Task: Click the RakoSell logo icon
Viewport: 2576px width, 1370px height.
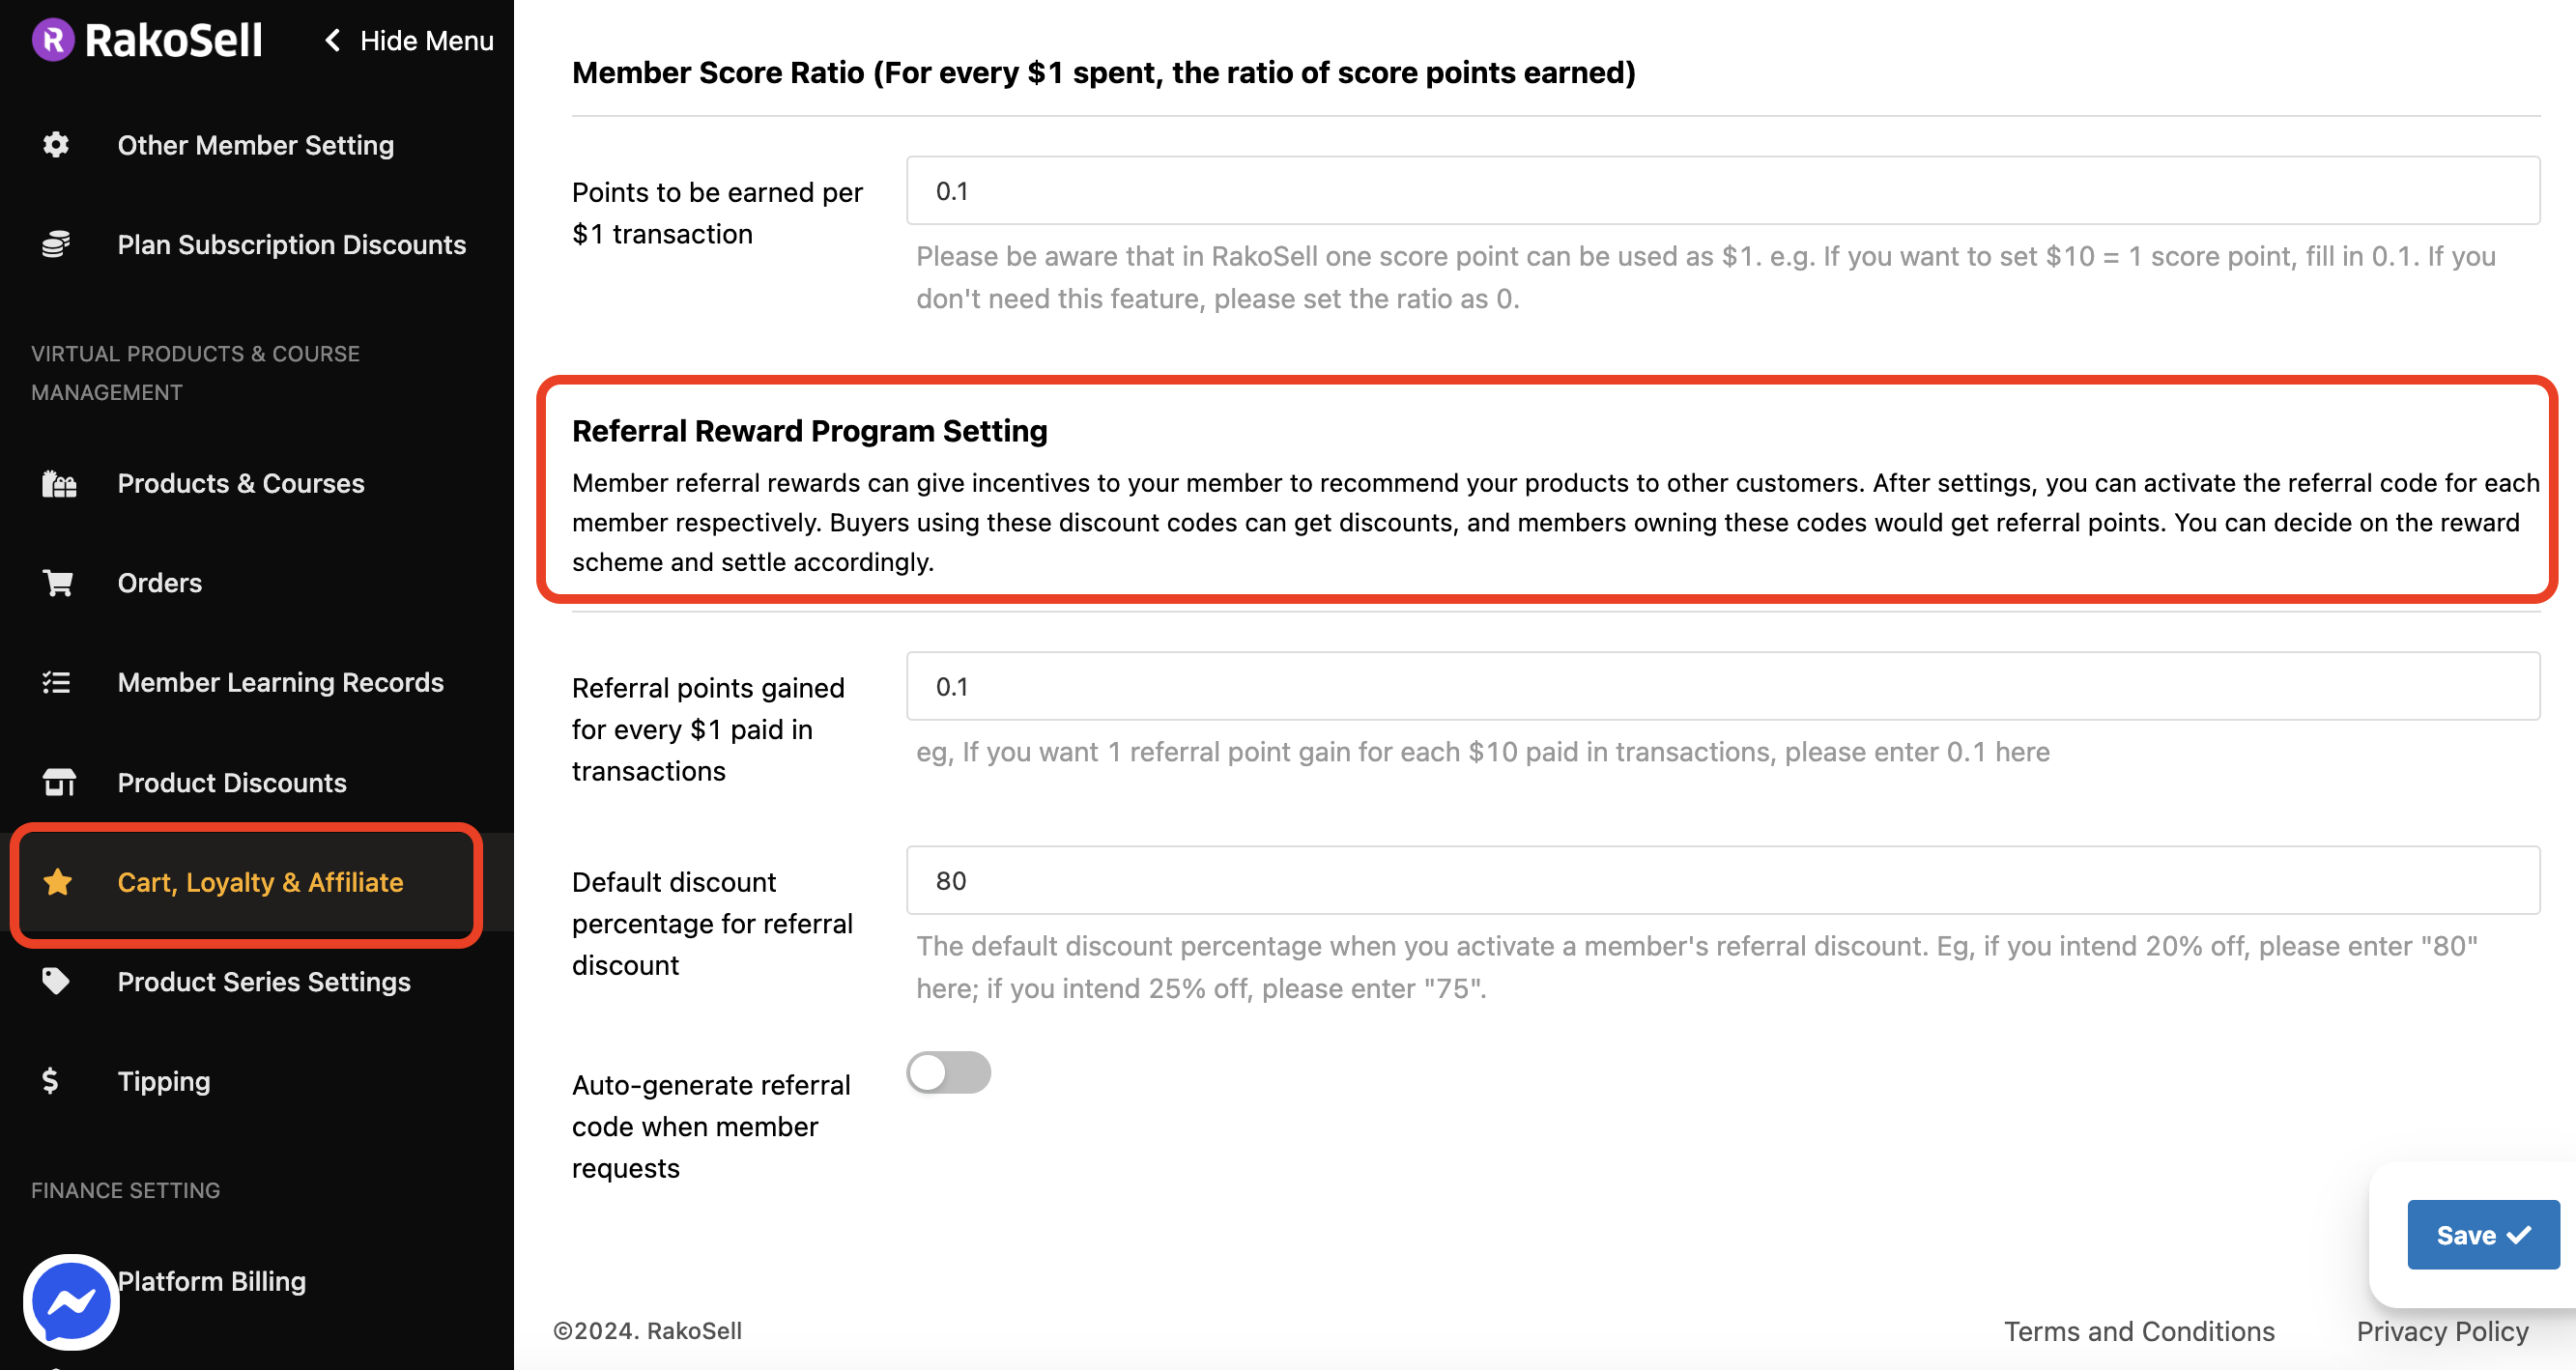Action: coord(53,40)
